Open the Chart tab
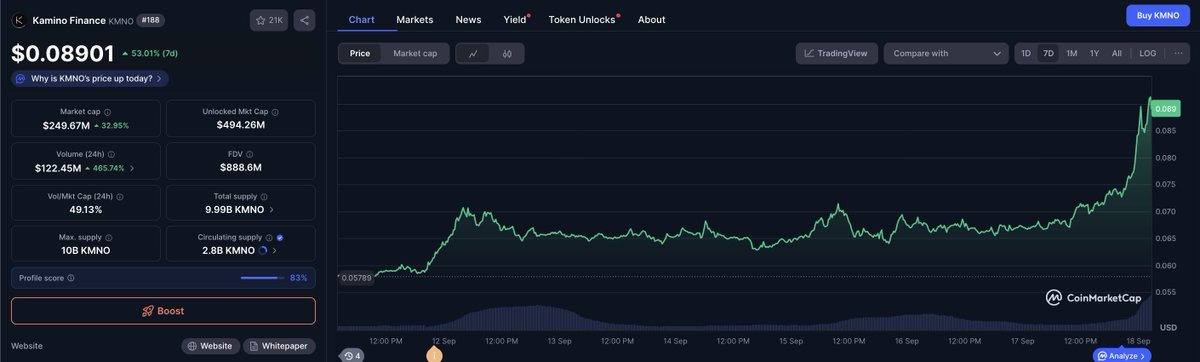 (362, 19)
